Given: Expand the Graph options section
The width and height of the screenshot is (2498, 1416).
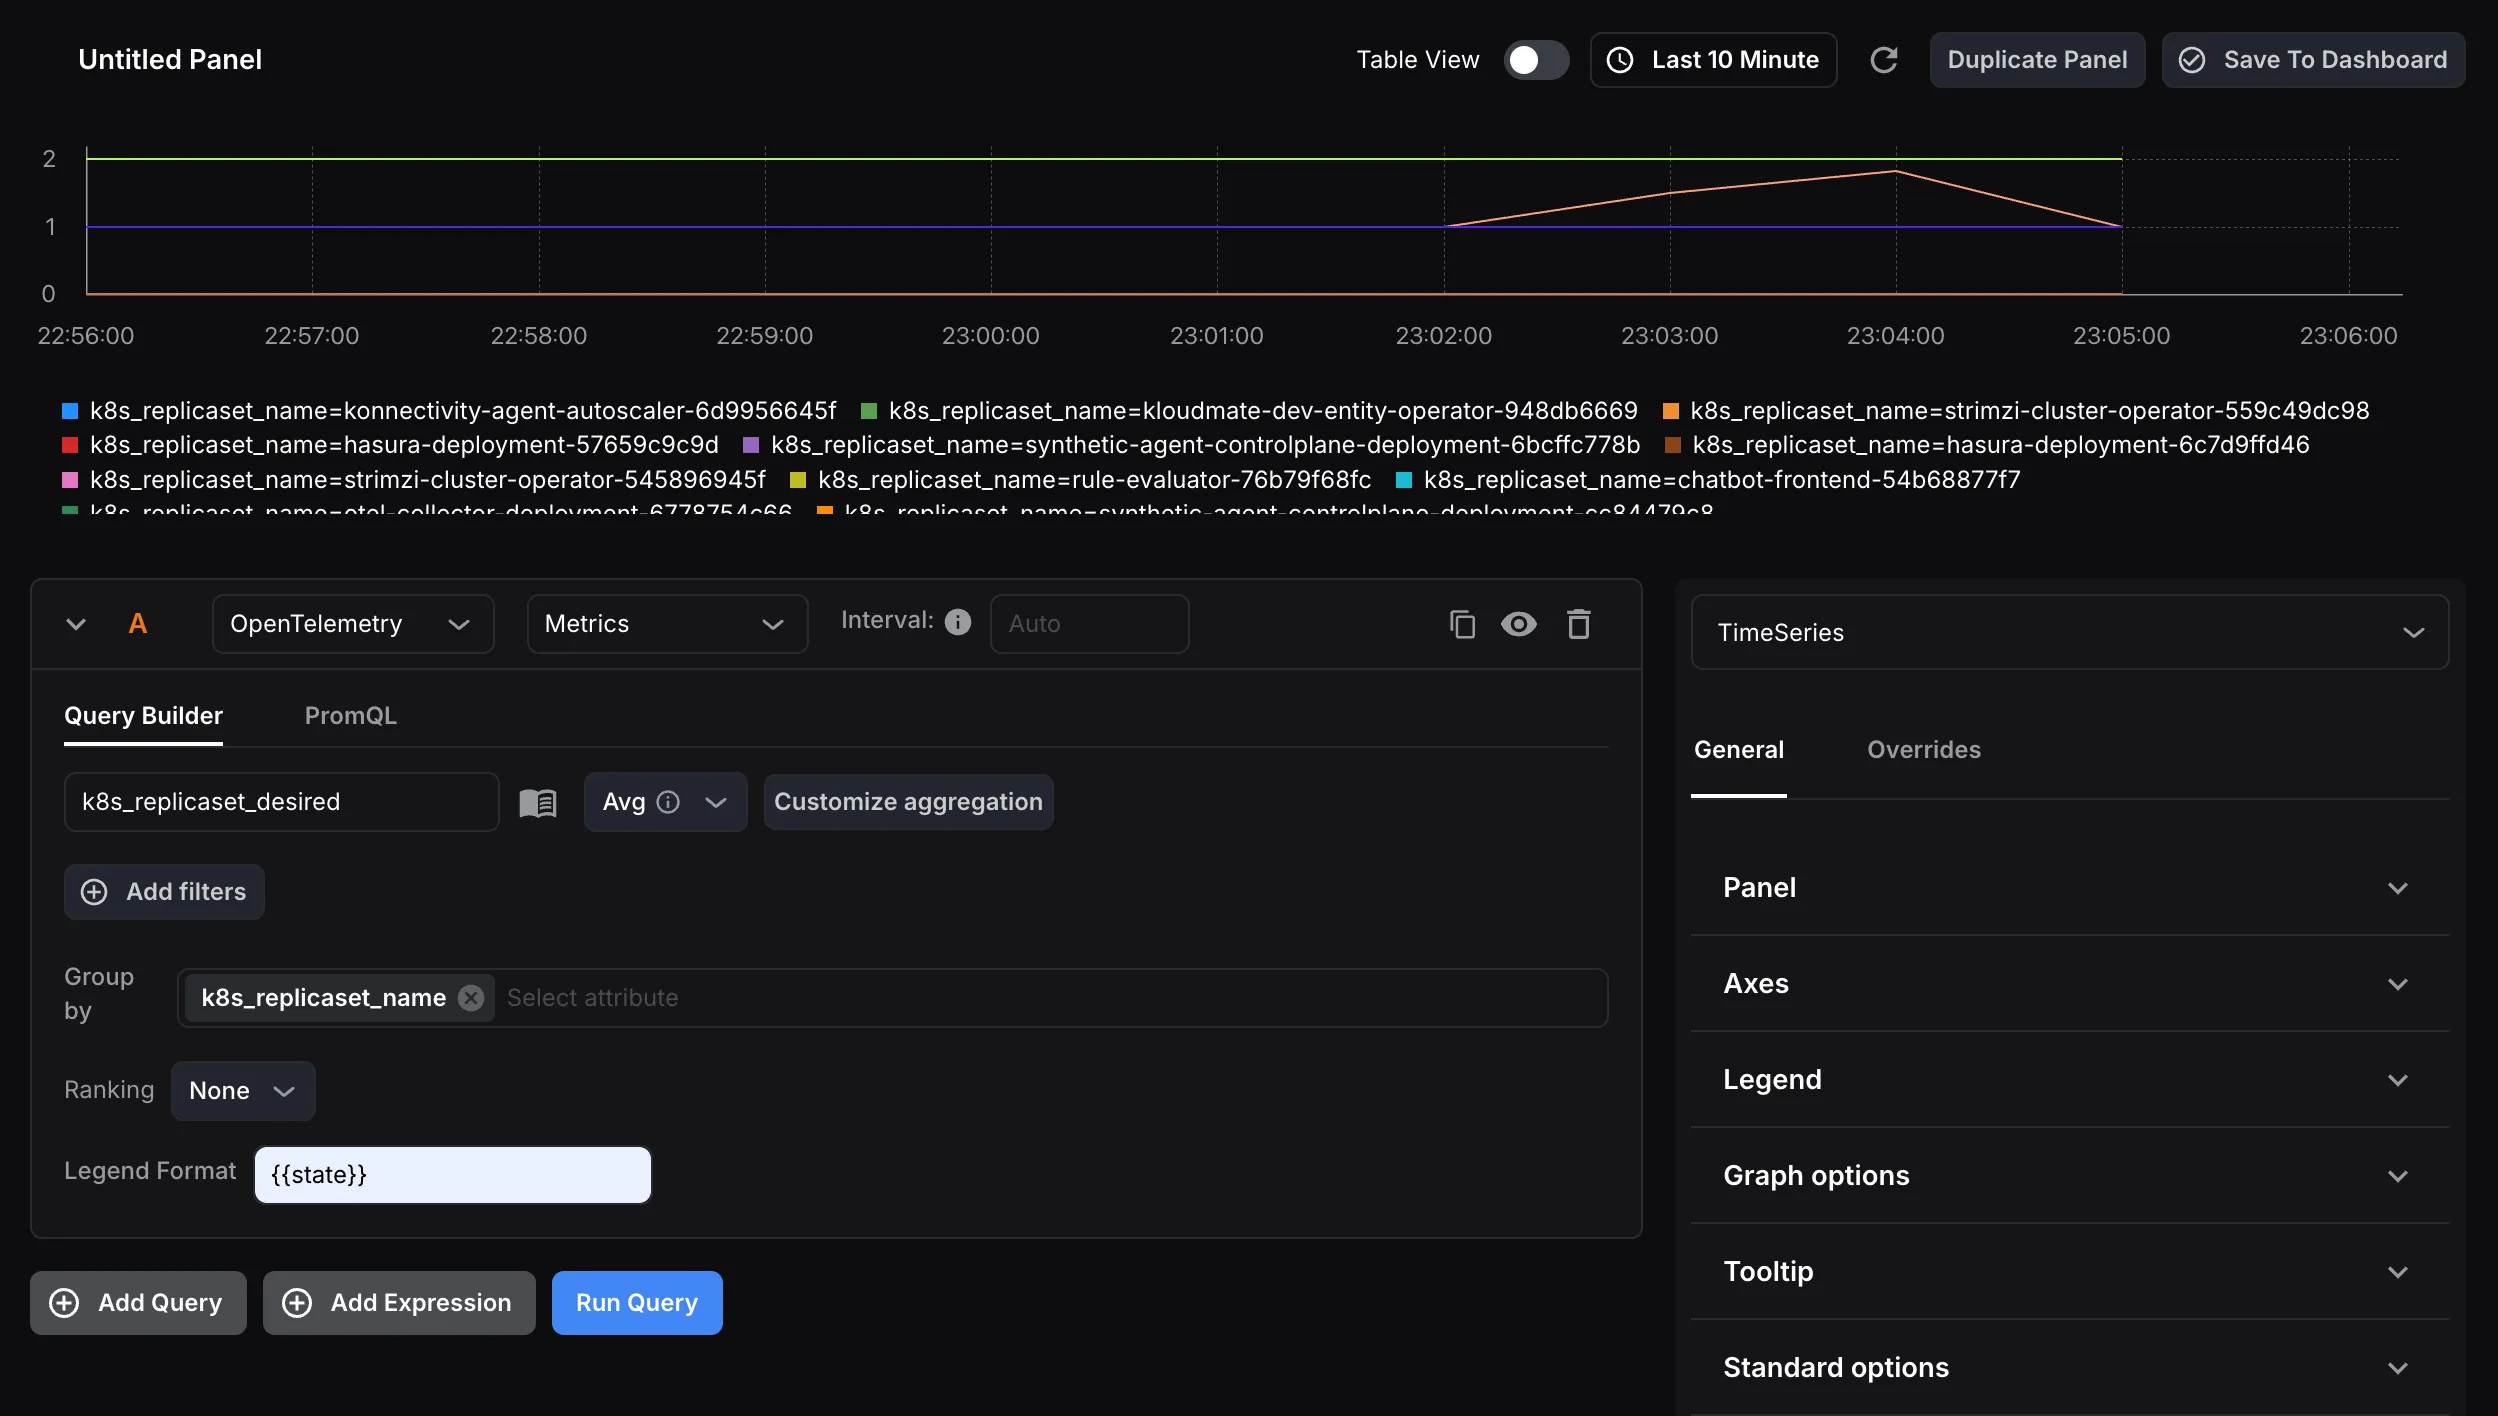Looking at the screenshot, I should [2070, 1176].
